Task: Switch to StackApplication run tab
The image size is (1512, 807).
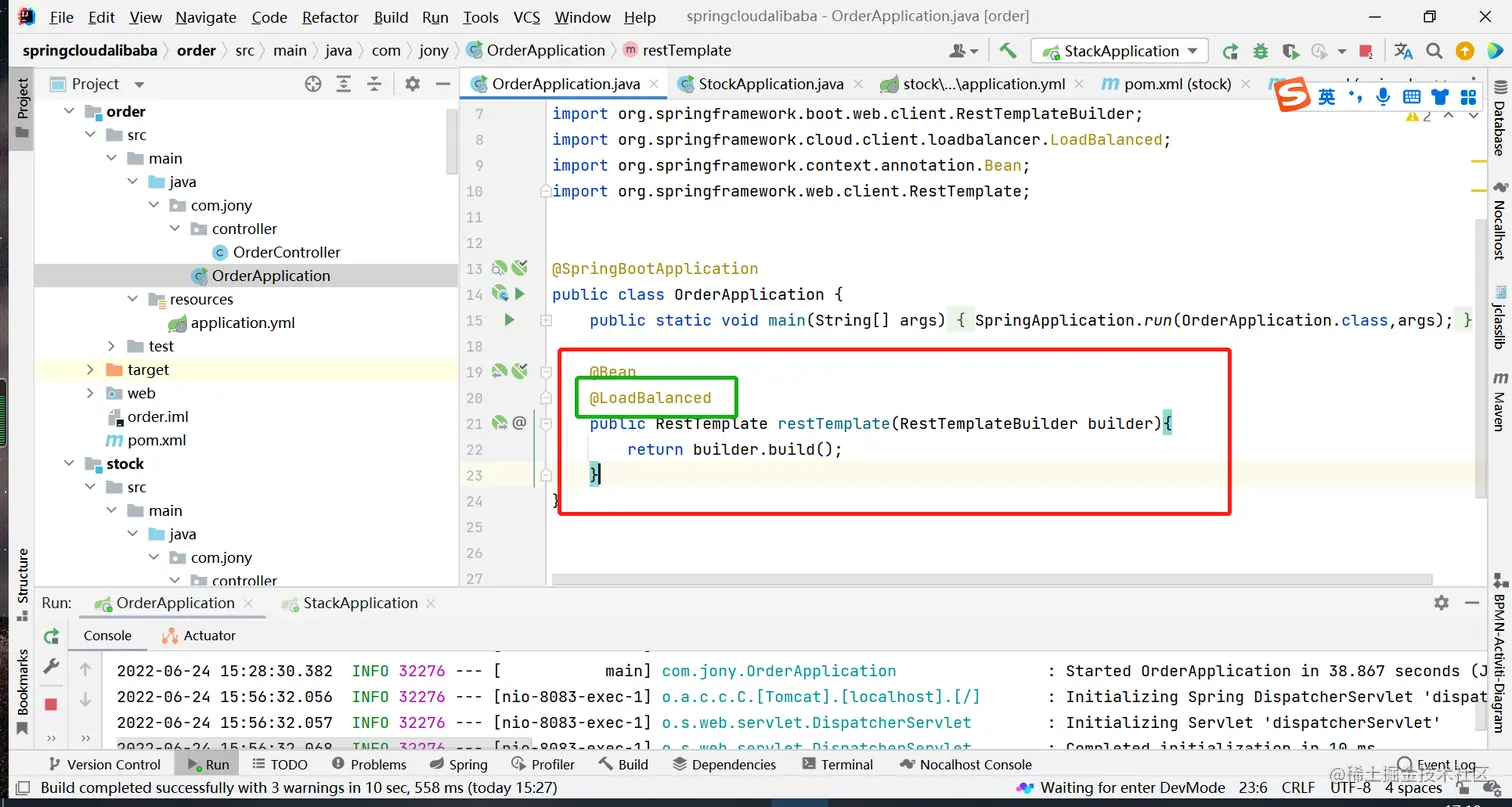Action: pyautogui.click(x=360, y=603)
